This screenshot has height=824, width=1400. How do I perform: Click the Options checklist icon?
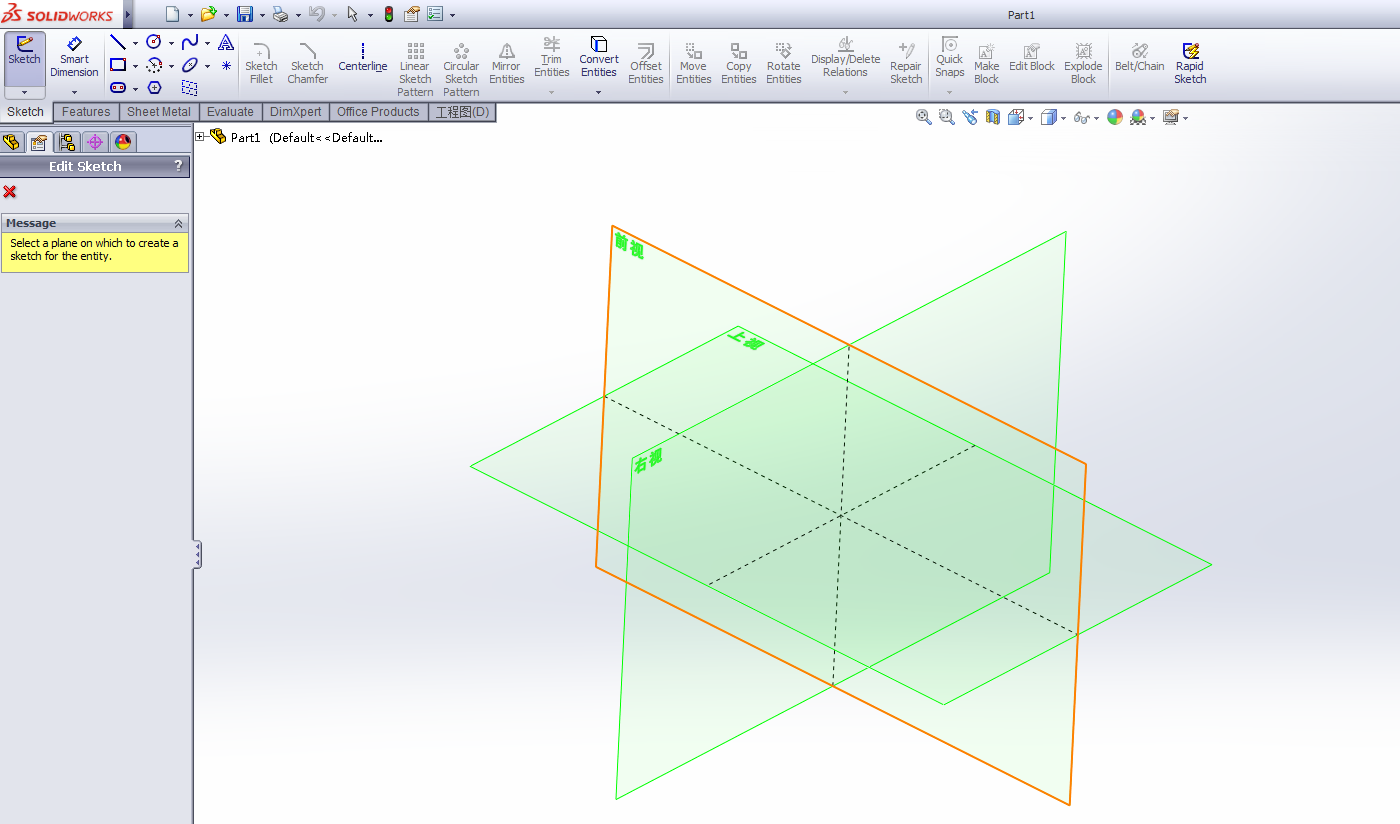point(435,14)
